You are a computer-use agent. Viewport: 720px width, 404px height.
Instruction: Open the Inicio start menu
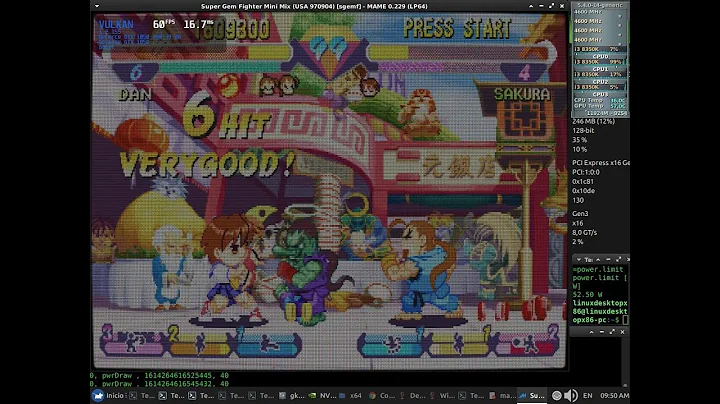pyautogui.click(x=108, y=395)
